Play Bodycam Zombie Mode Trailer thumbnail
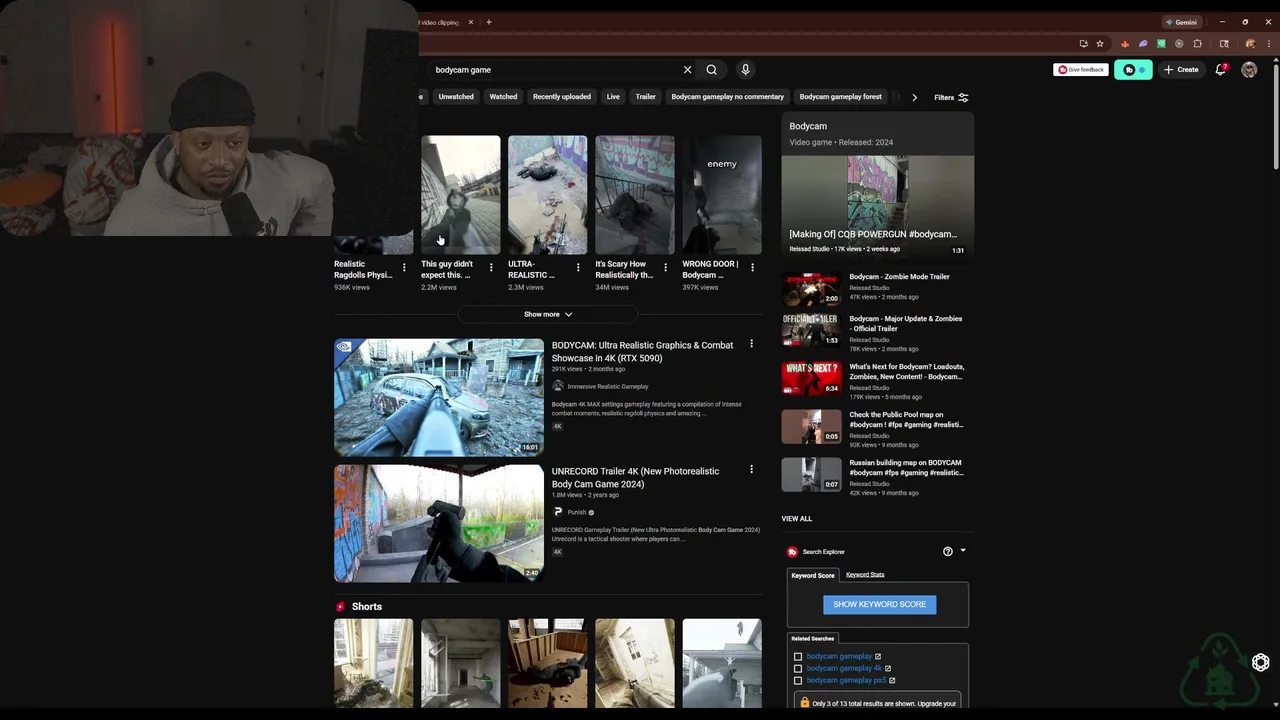The height and width of the screenshot is (720, 1280). coord(811,289)
